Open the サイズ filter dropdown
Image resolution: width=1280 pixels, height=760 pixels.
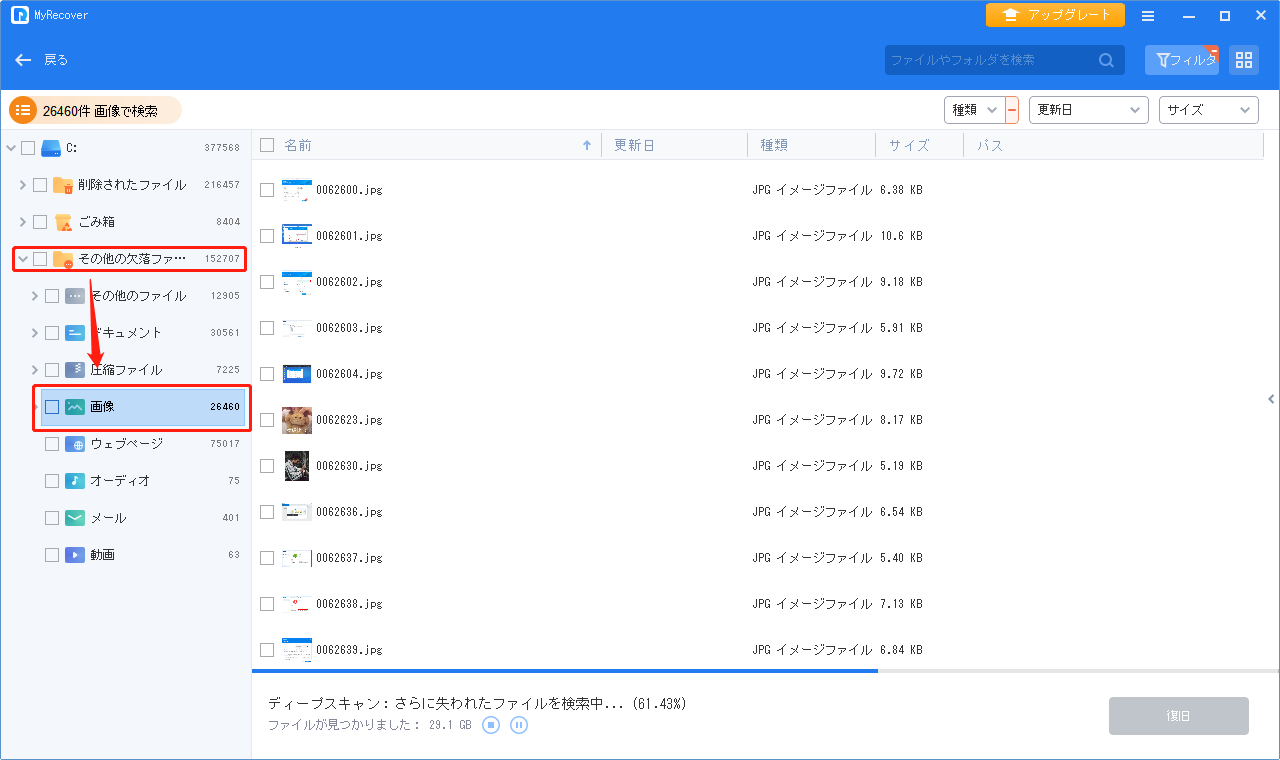pos(1209,110)
